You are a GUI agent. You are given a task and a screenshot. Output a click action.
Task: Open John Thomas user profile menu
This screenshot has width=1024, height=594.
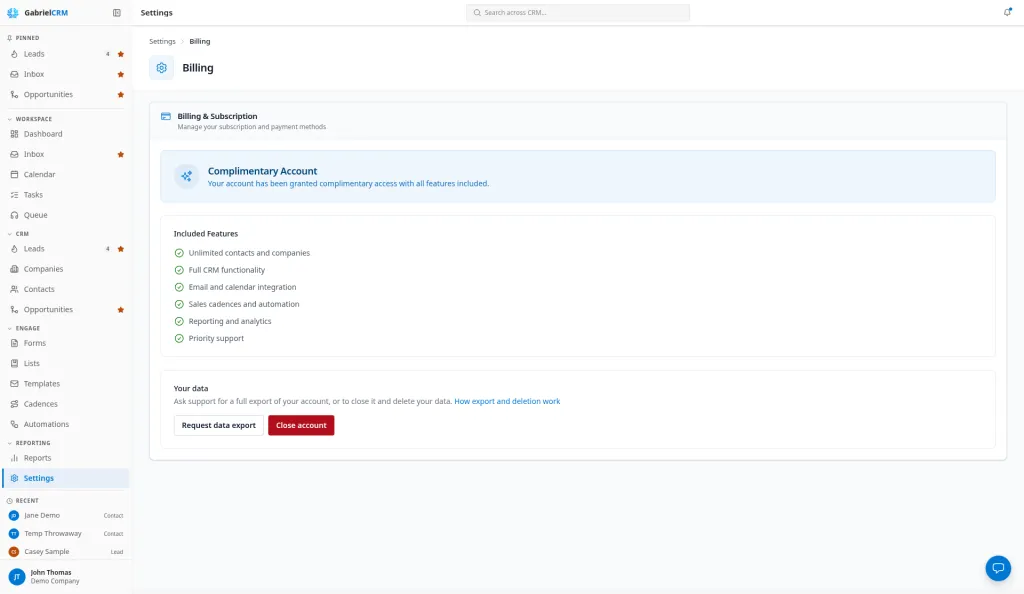click(x=65, y=577)
